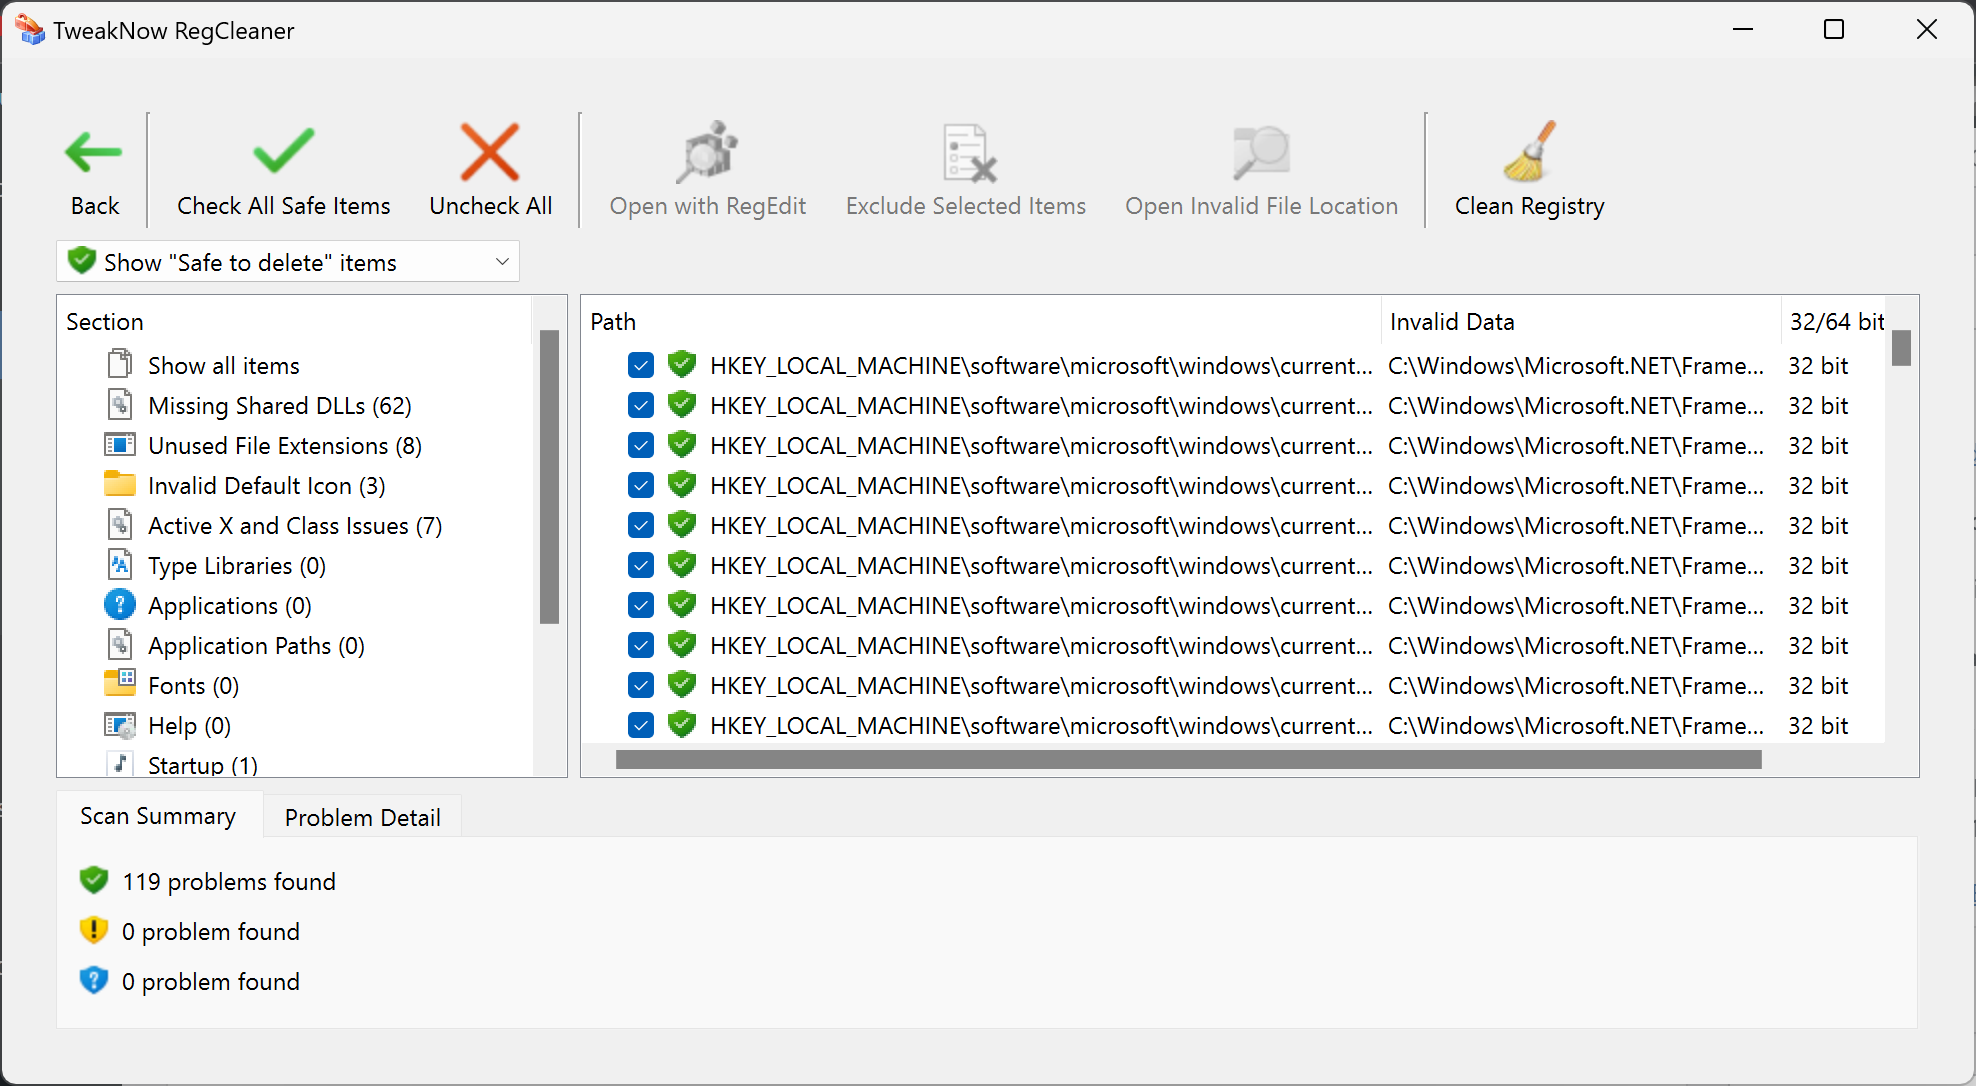Image resolution: width=1976 pixels, height=1086 pixels.
Task: Click blue question shield in Scan Summary
Action: pyautogui.click(x=94, y=980)
